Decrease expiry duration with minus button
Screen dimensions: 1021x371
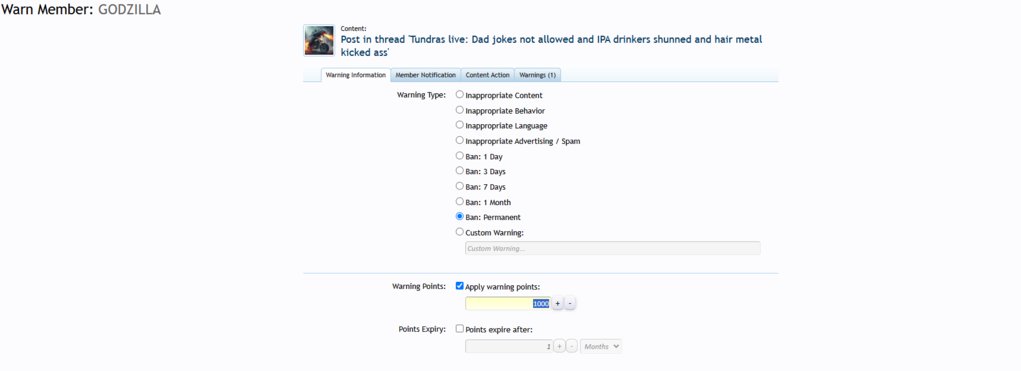tap(572, 347)
